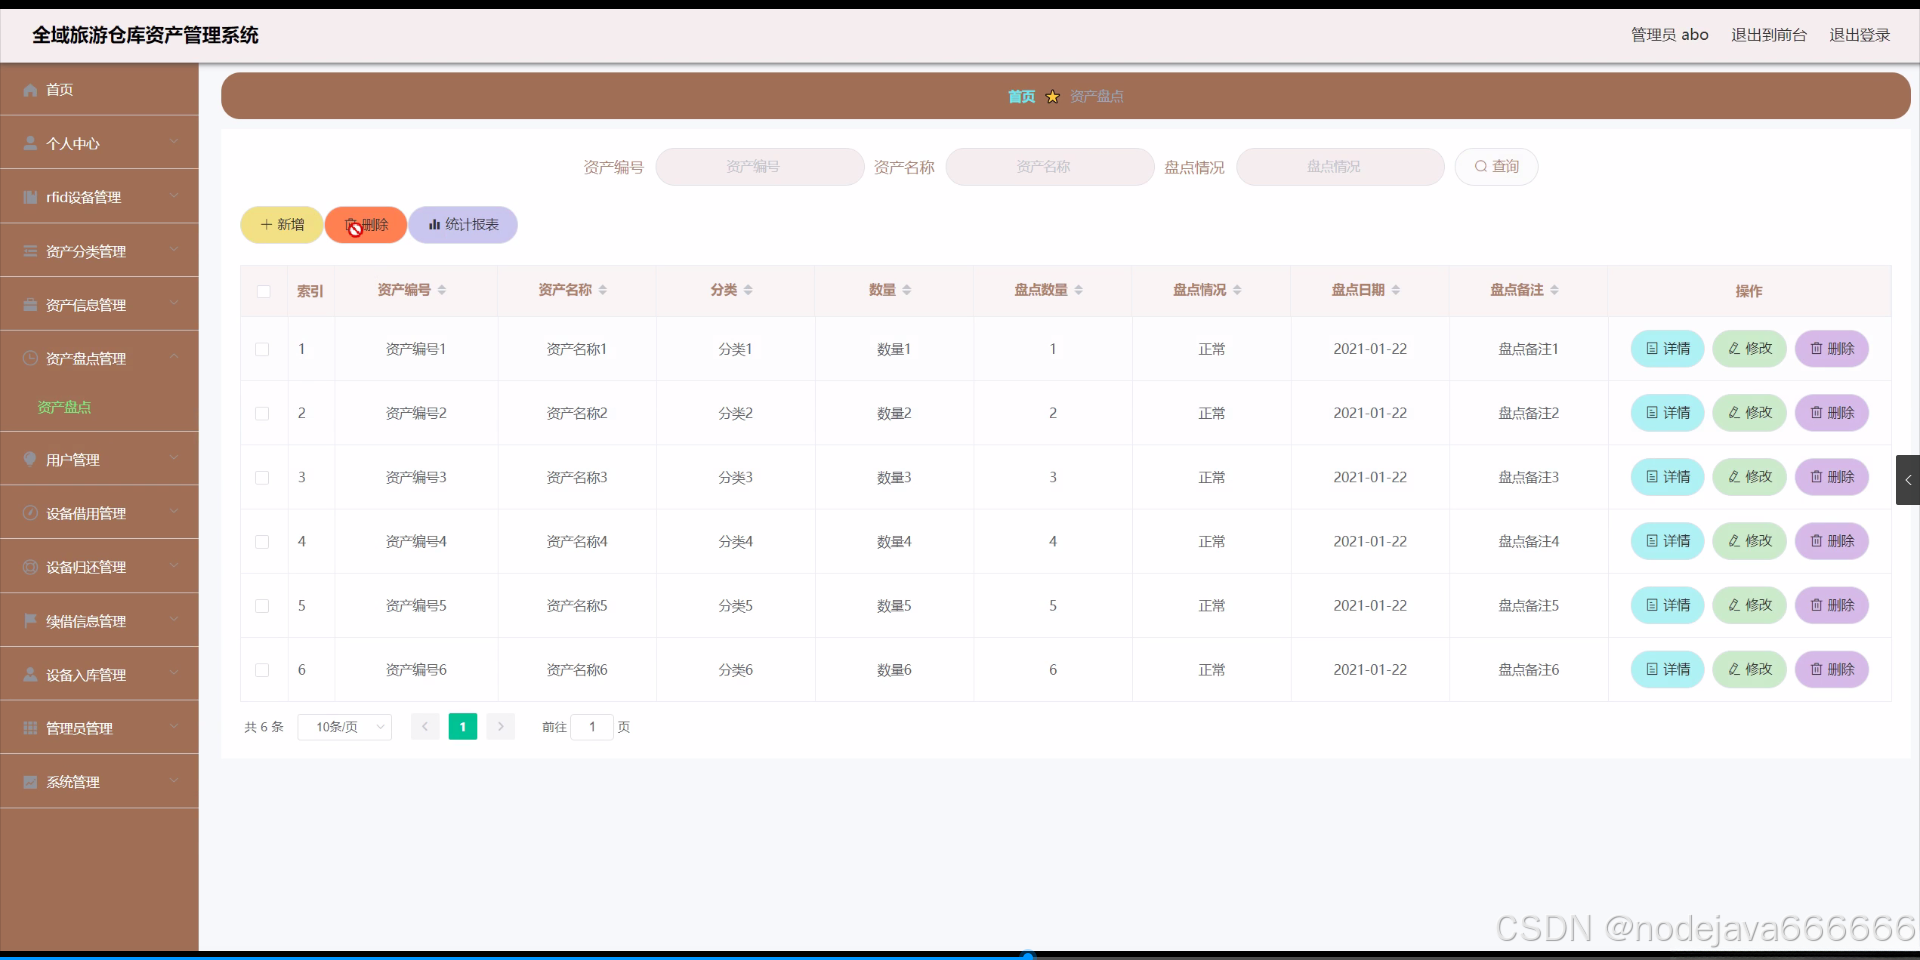Click 删除 for 资产编号6 row
Image resolution: width=1920 pixels, height=960 pixels.
click(1832, 669)
